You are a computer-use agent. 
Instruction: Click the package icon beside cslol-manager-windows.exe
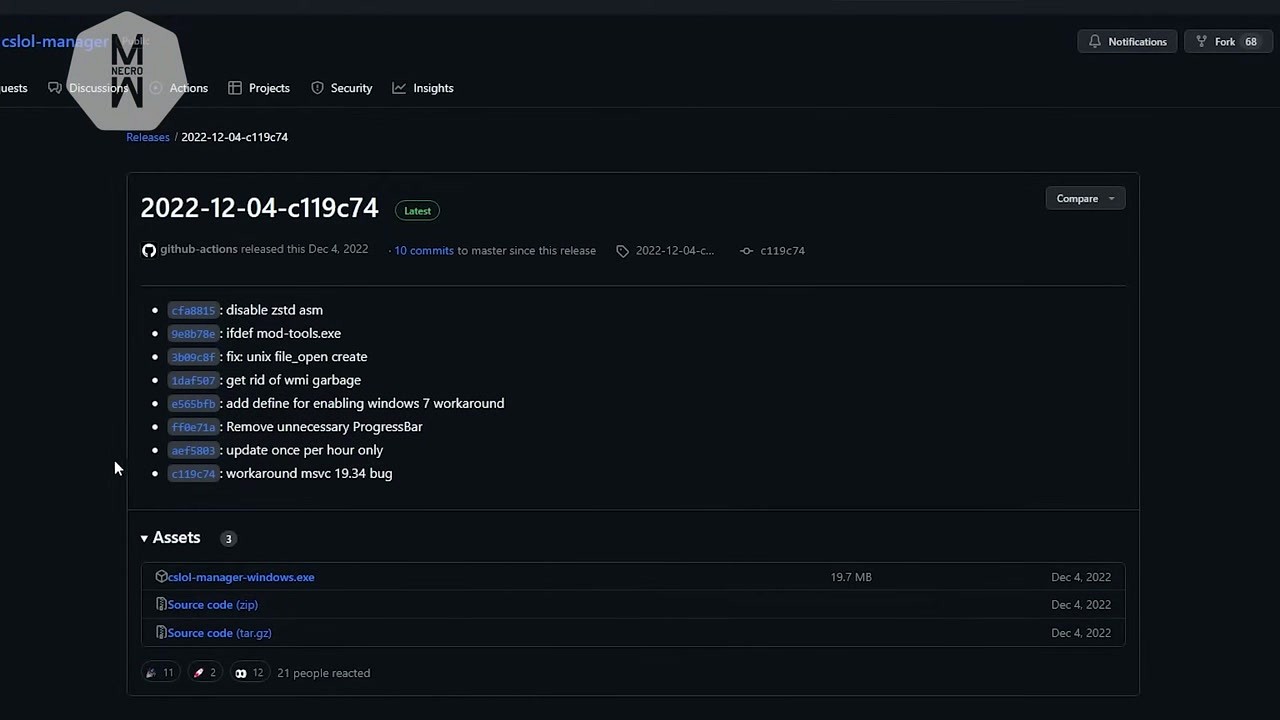(x=161, y=577)
